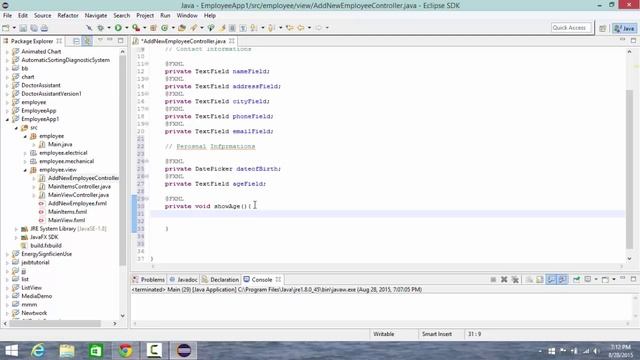This screenshot has height=360, width=640.
Task: Switch to the Problems tab
Action: tap(149, 280)
